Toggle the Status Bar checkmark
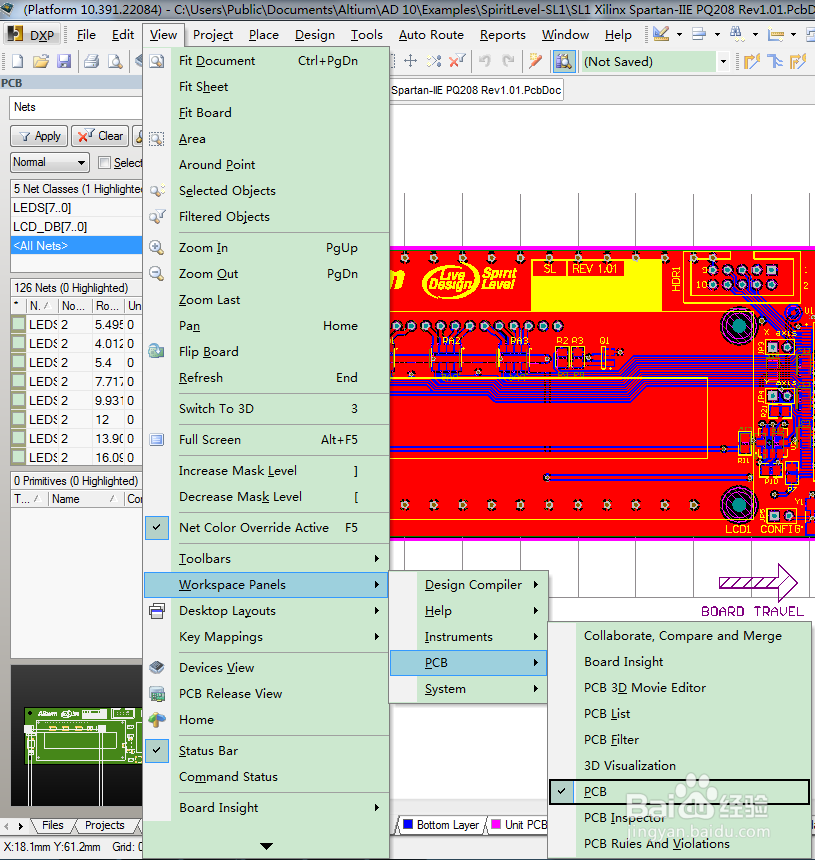This screenshot has height=860, width=815. point(157,750)
